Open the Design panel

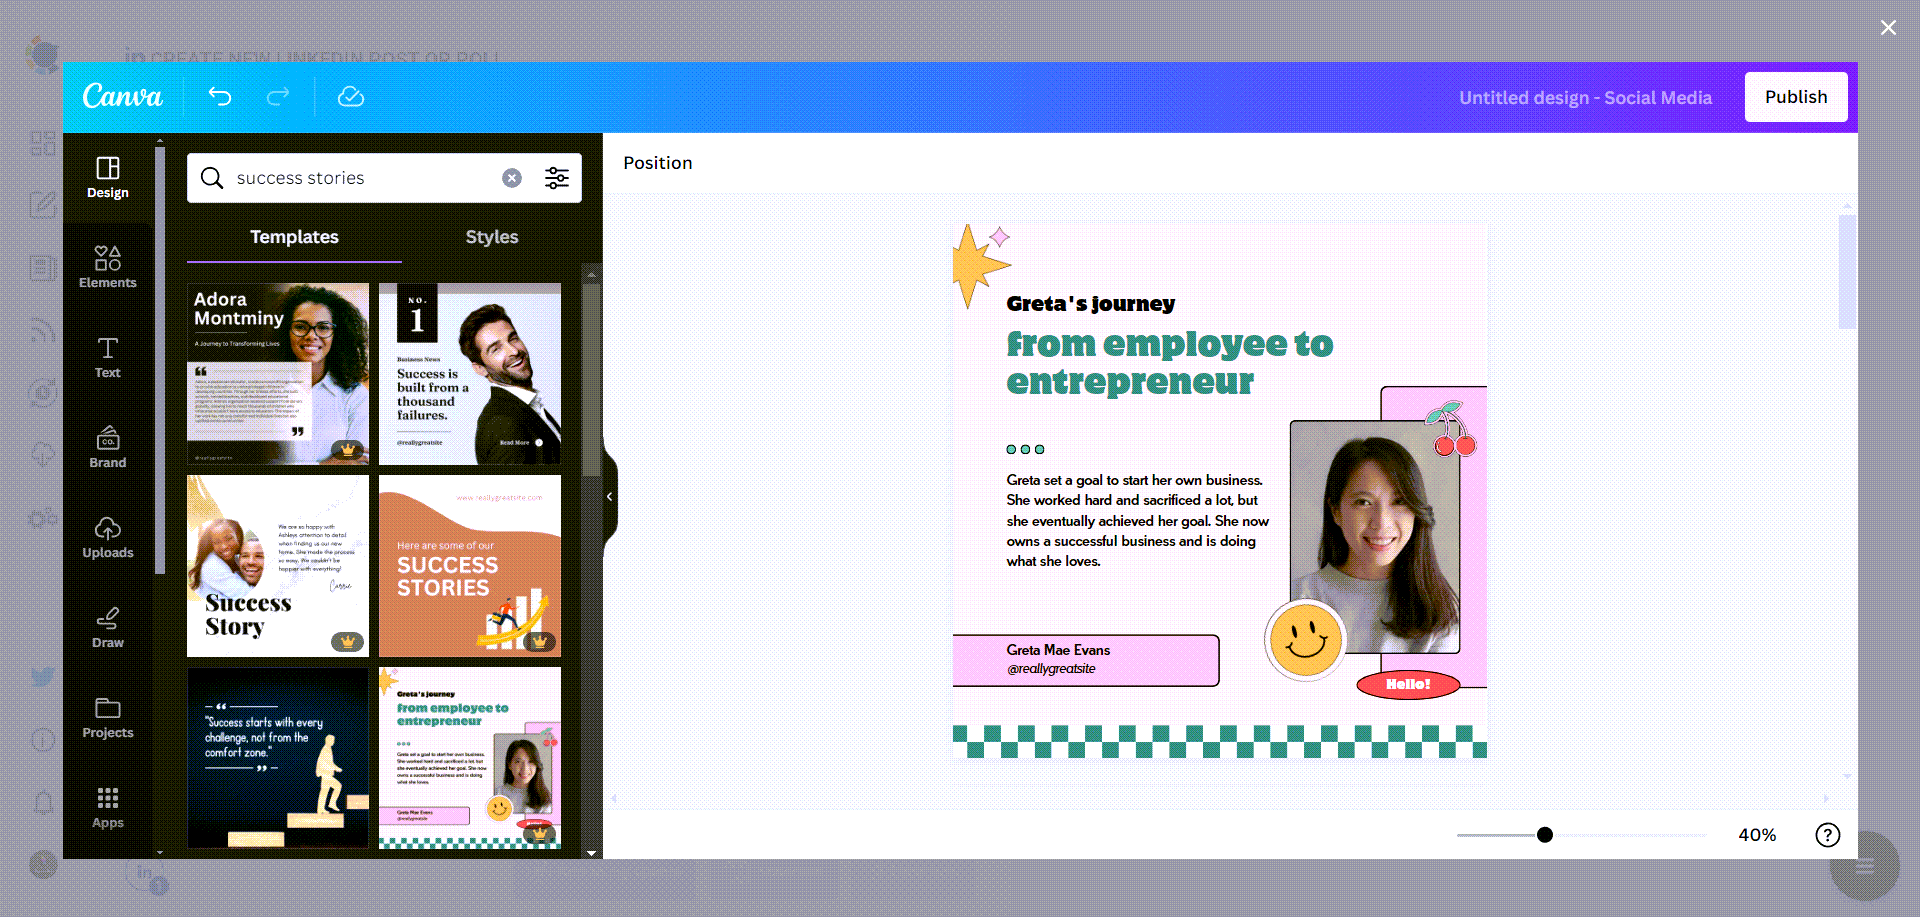coord(107,178)
